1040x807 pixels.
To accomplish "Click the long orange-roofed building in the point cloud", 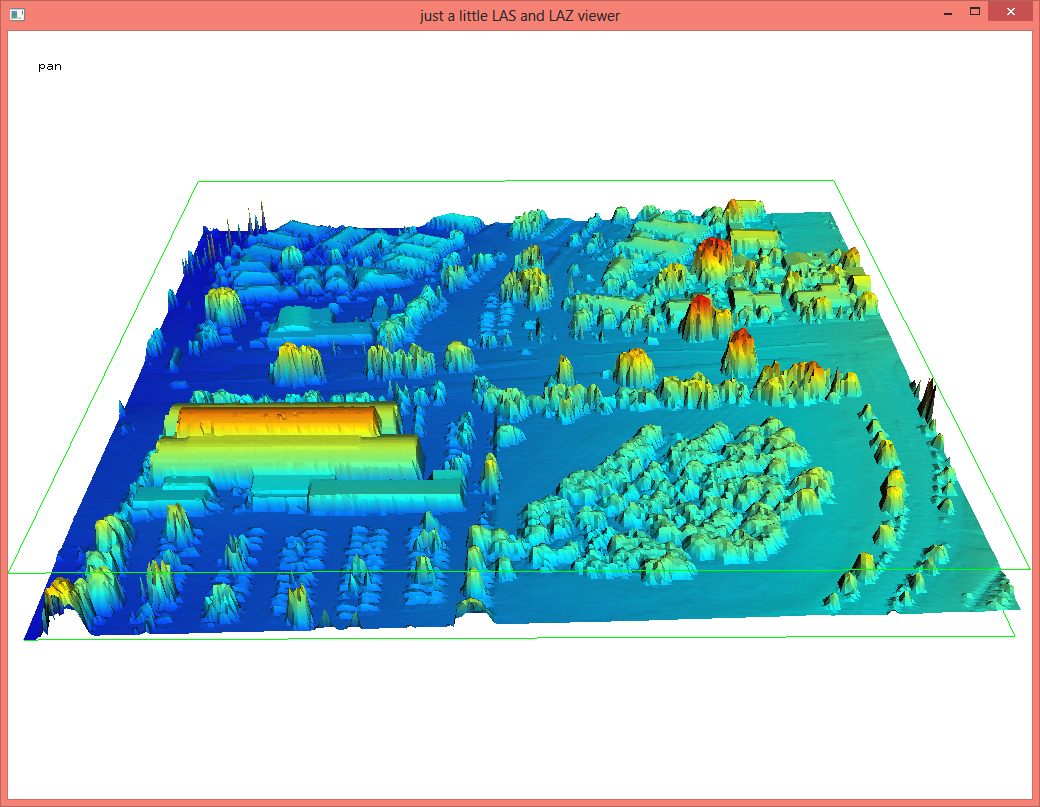I will (281, 420).
